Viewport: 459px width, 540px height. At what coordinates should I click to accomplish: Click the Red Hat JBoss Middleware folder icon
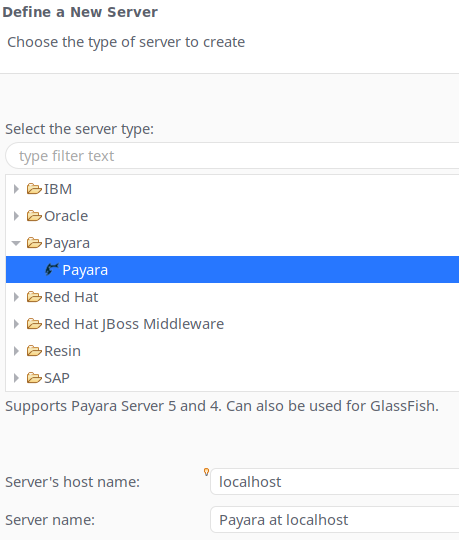click(34, 324)
